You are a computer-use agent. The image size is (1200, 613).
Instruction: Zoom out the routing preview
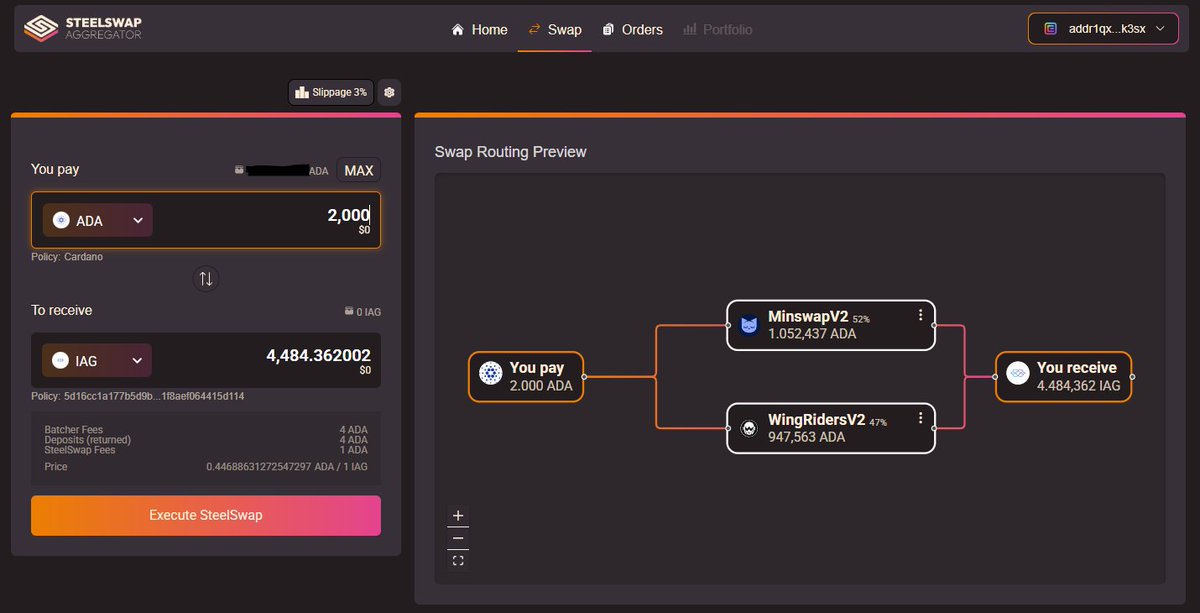click(x=458, y=538)
